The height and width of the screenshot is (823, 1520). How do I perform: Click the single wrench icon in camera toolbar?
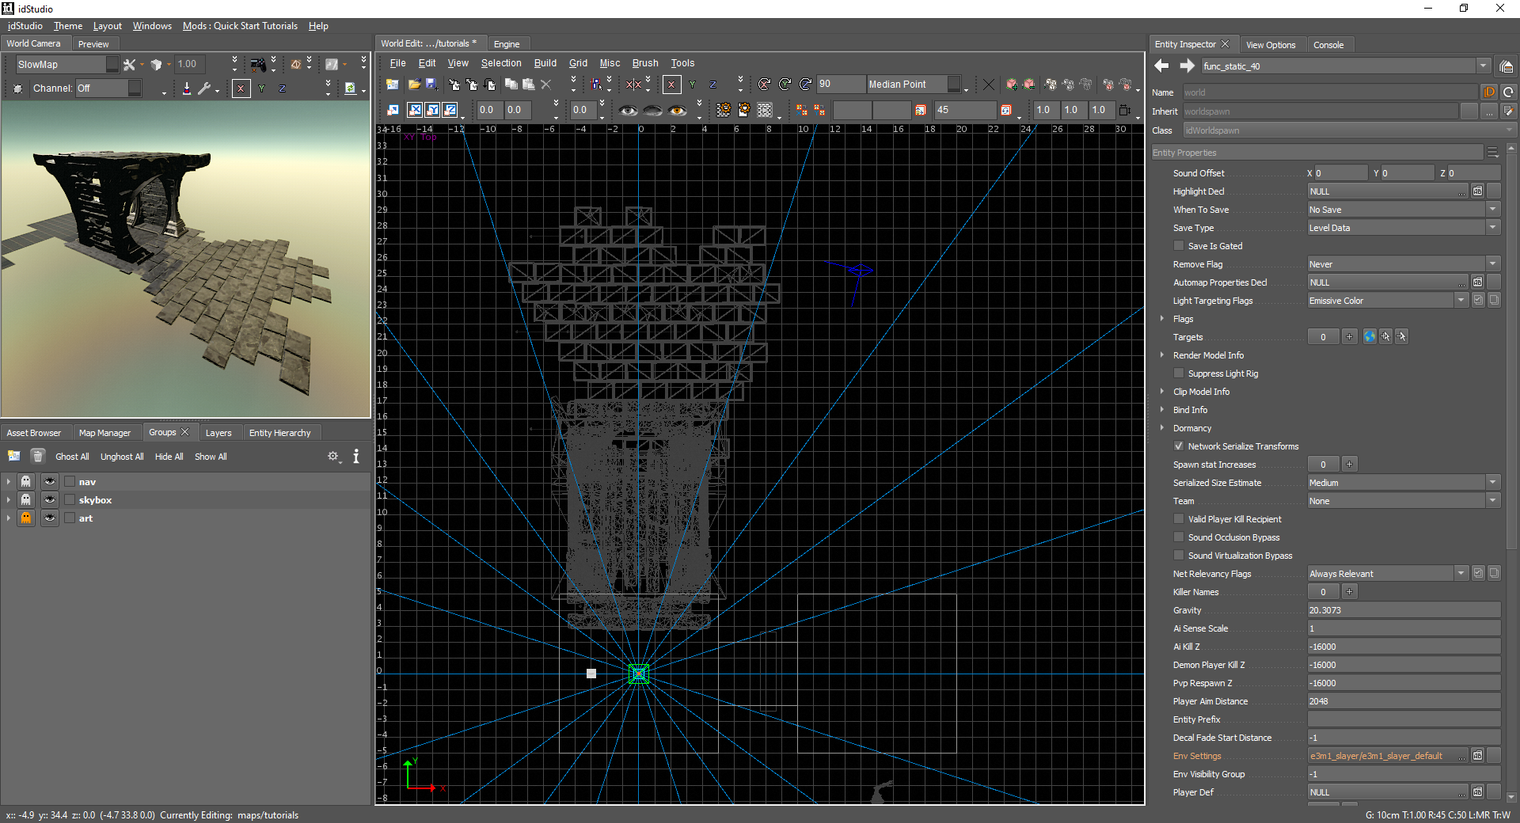coord(205,88)
